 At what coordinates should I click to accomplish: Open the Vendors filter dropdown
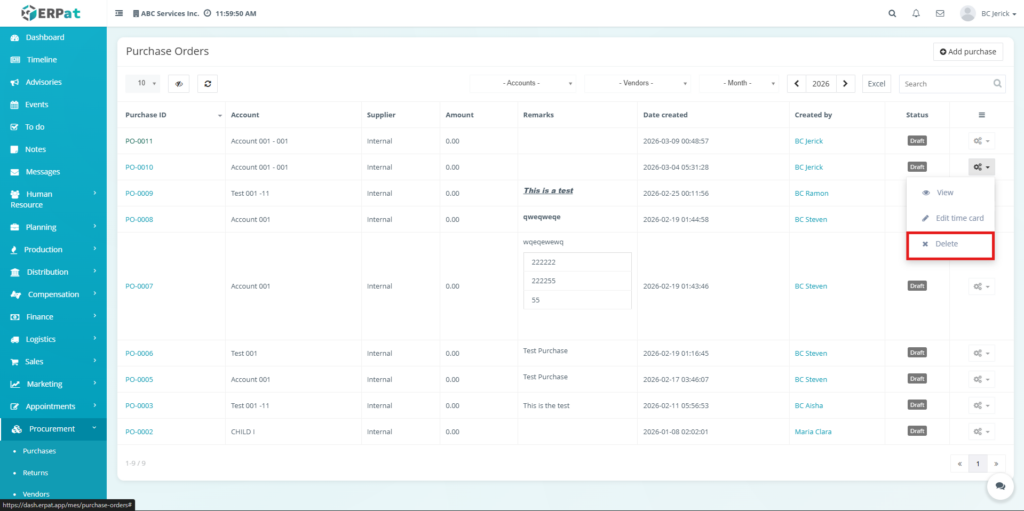point(639,84)
